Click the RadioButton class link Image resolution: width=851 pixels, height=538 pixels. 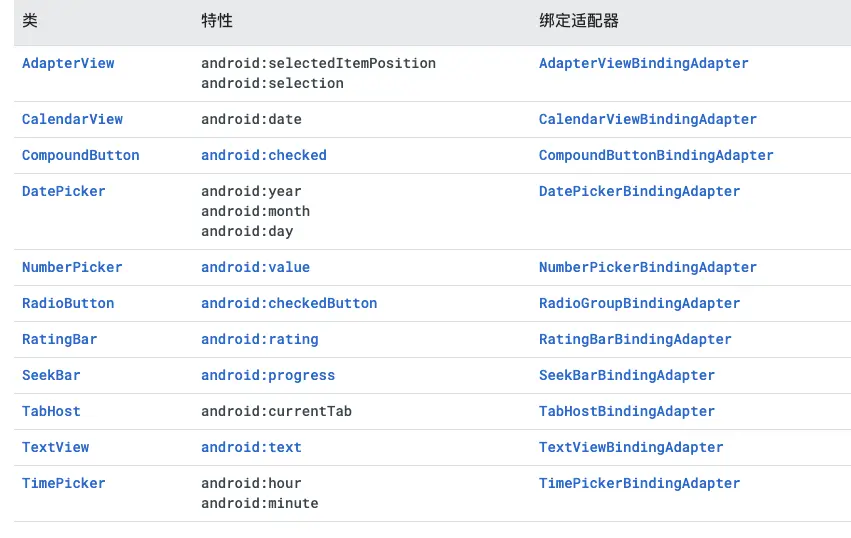coord(68,303)
